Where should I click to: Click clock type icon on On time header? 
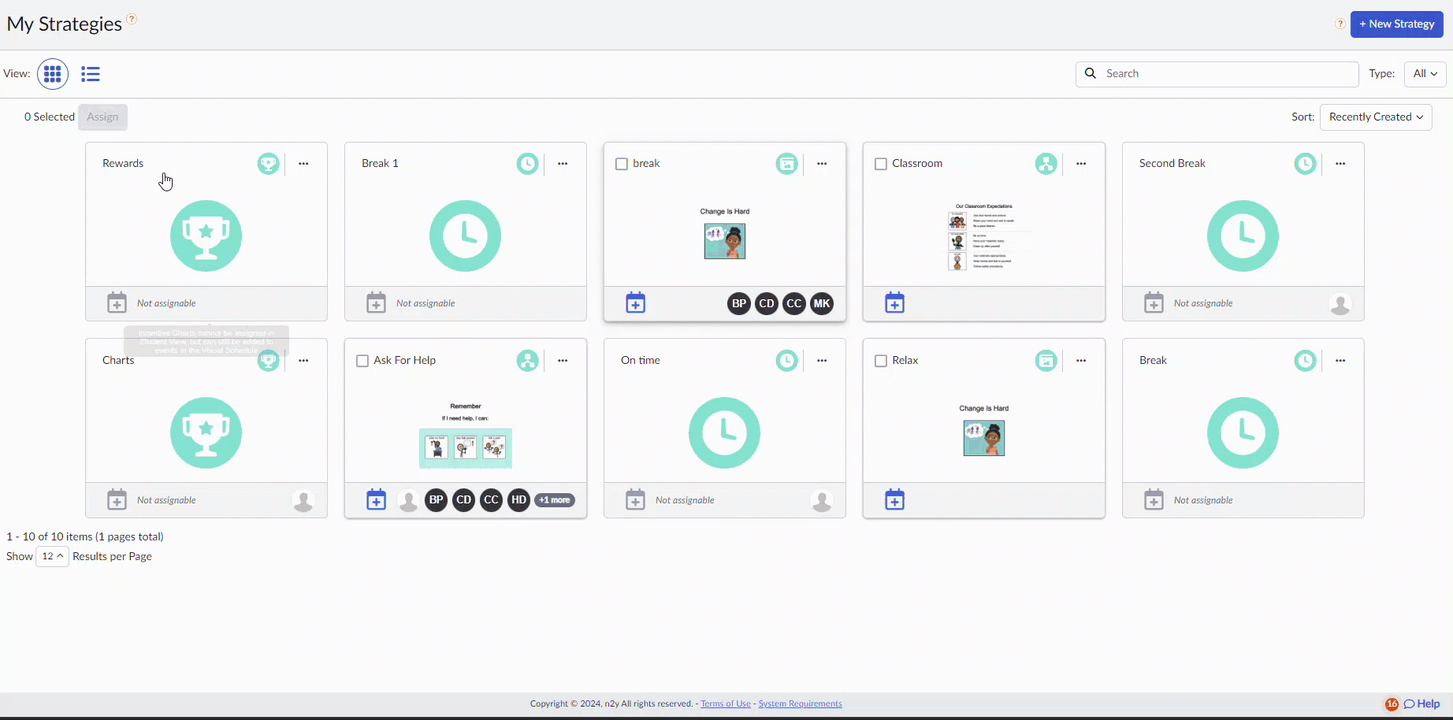(x=787, y=361)
